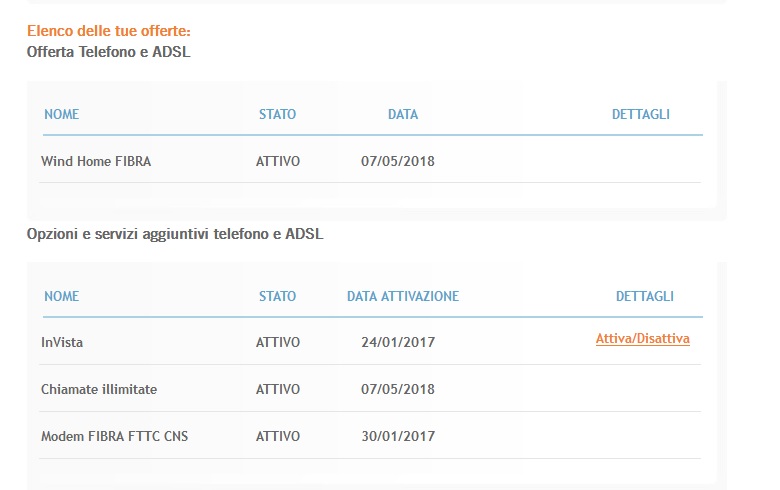Click the InVista option name

pos(62,342)
